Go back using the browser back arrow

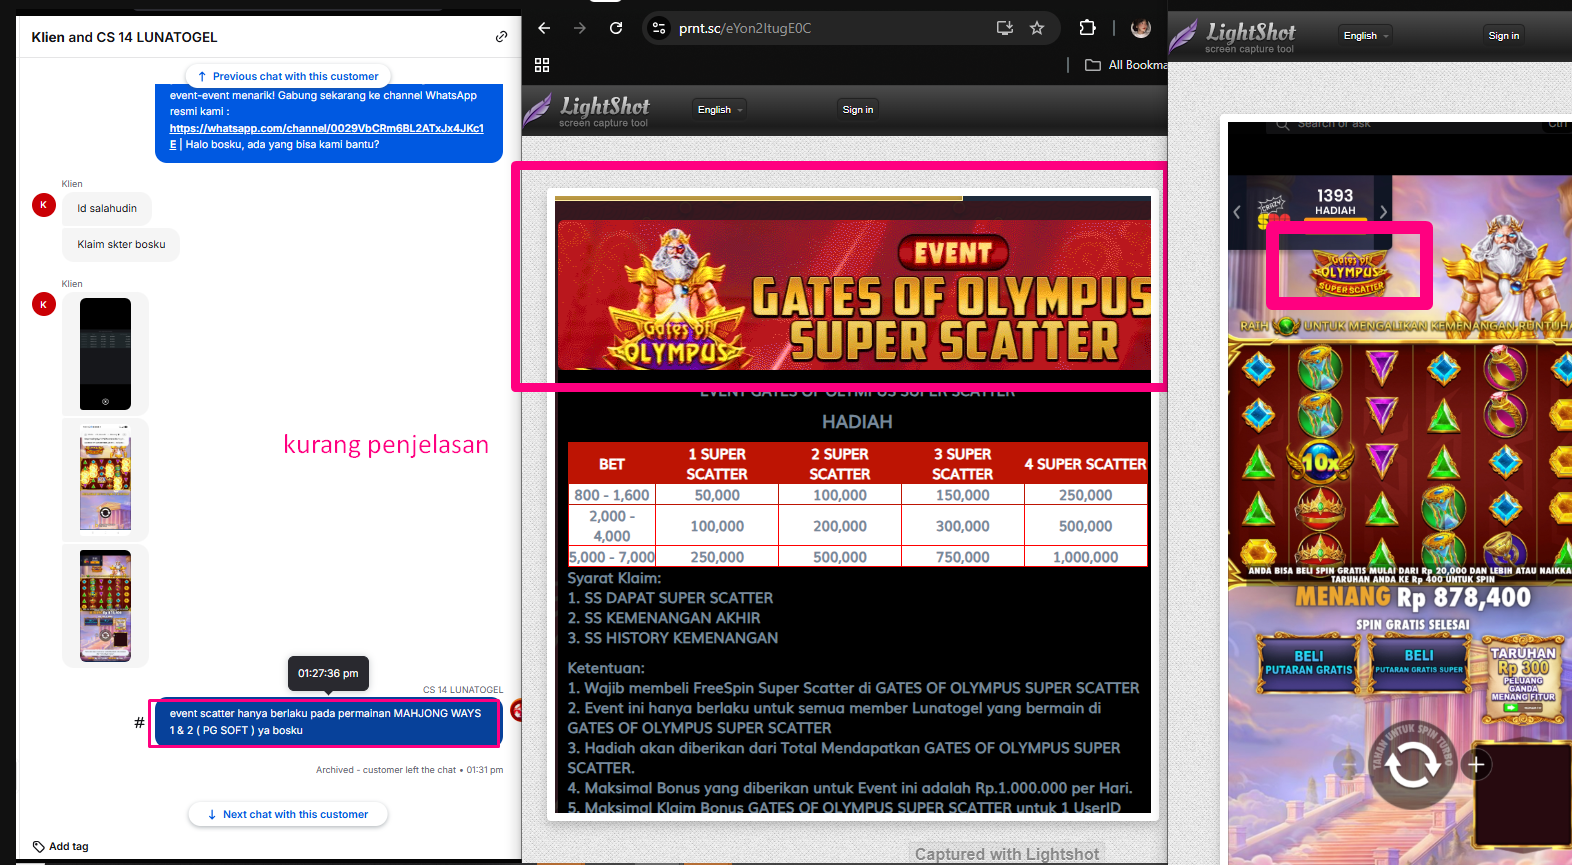544,28
